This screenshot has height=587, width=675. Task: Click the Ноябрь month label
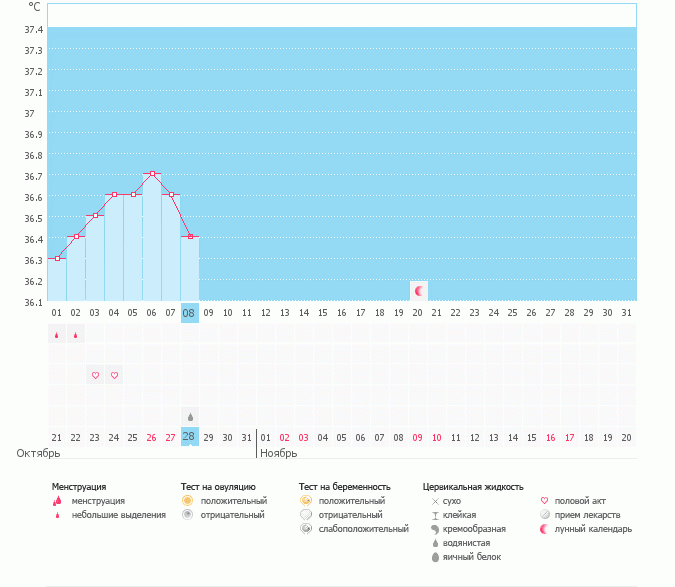(x=277, y=453)
